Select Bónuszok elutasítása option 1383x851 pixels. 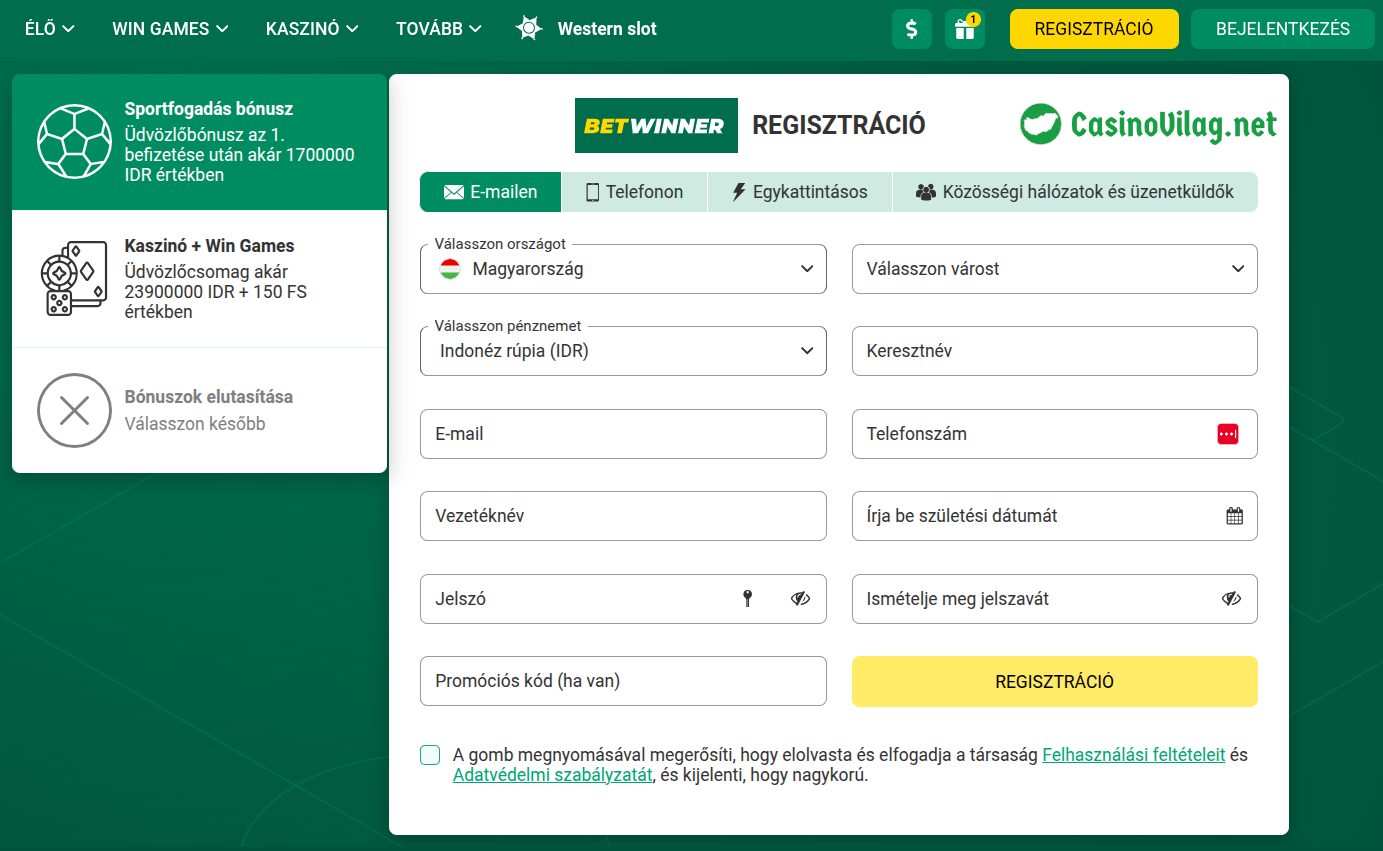199,410
